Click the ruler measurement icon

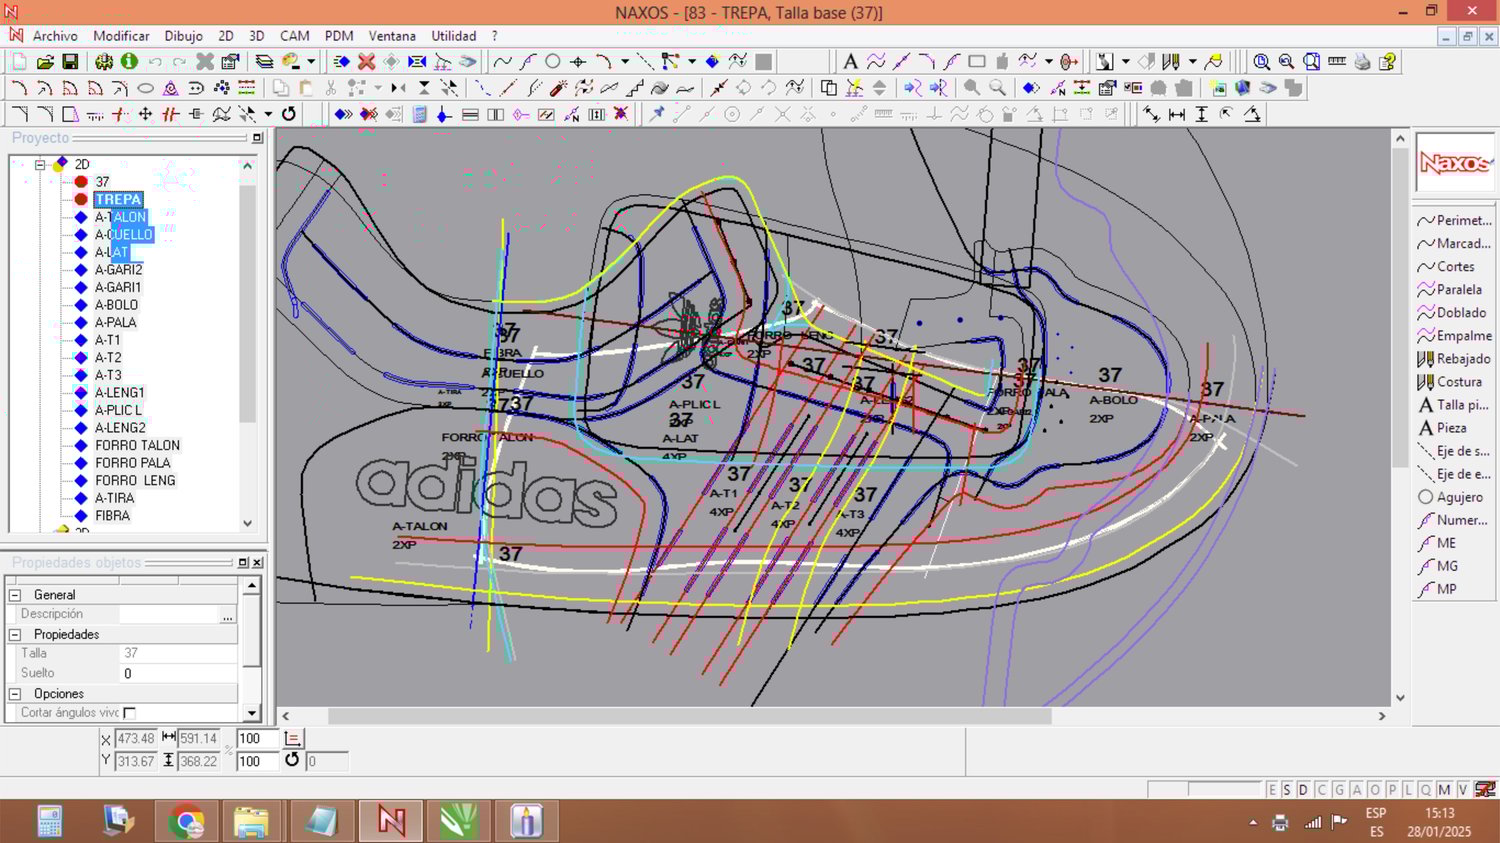[1337, 62]
